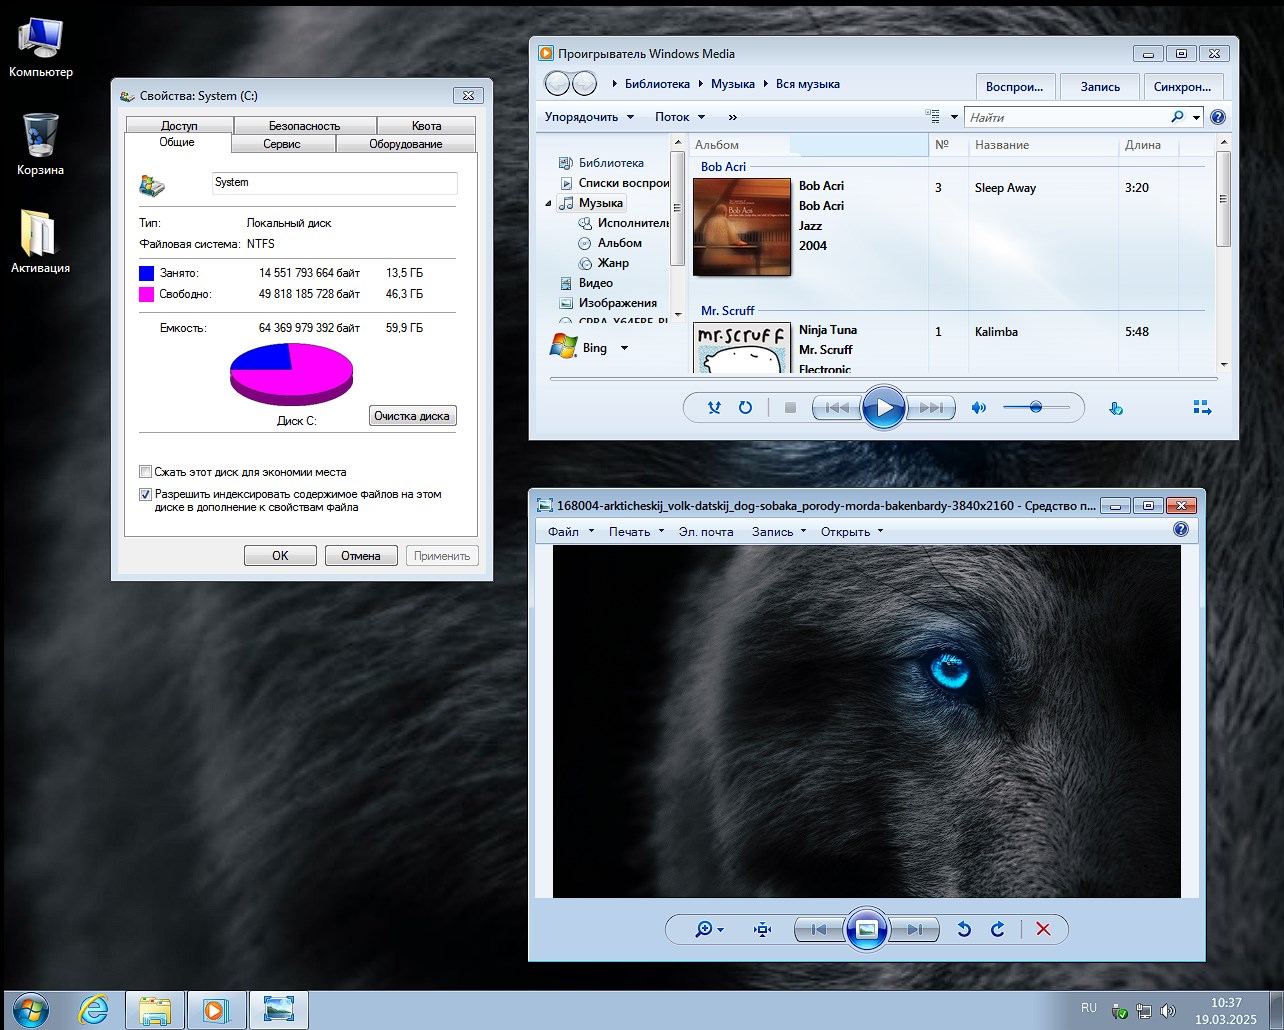Click the Очистка диска button
Image resolution: width=1284 pixels, height=1030 pixels.
pyautogui.click(x=412, y=416)
